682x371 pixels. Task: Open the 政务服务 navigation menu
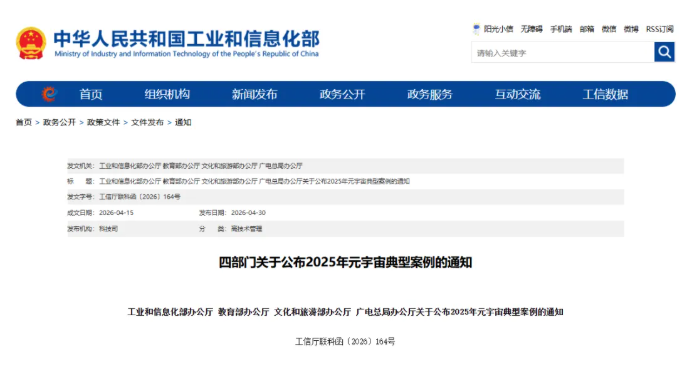430,94
